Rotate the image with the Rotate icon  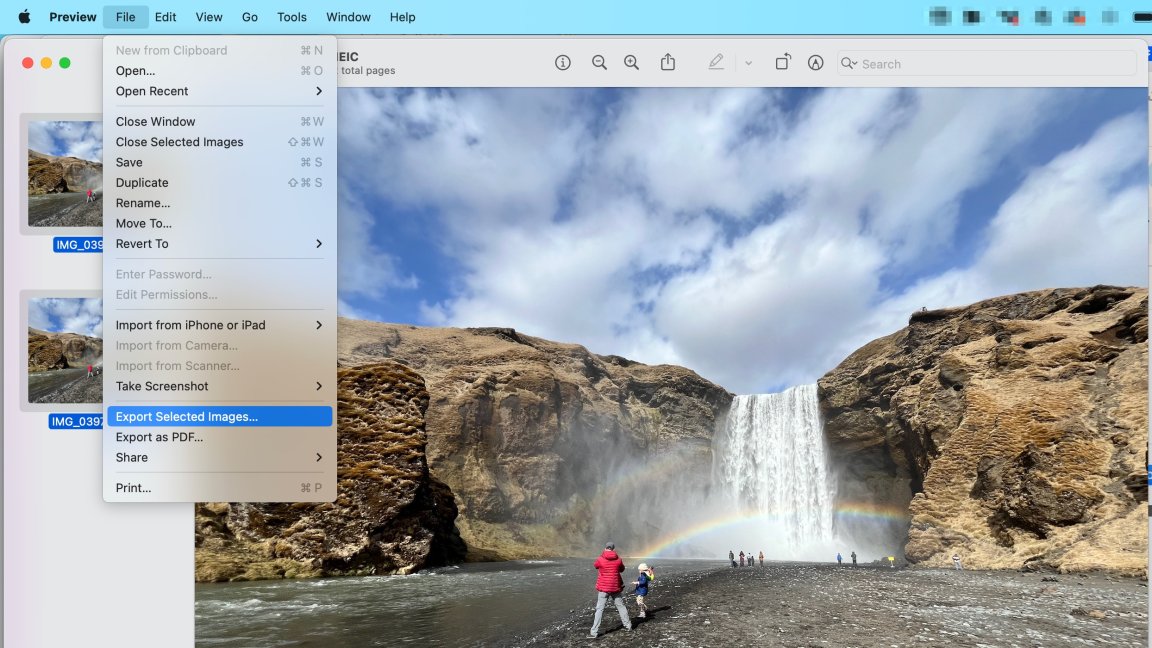(783, 63)
